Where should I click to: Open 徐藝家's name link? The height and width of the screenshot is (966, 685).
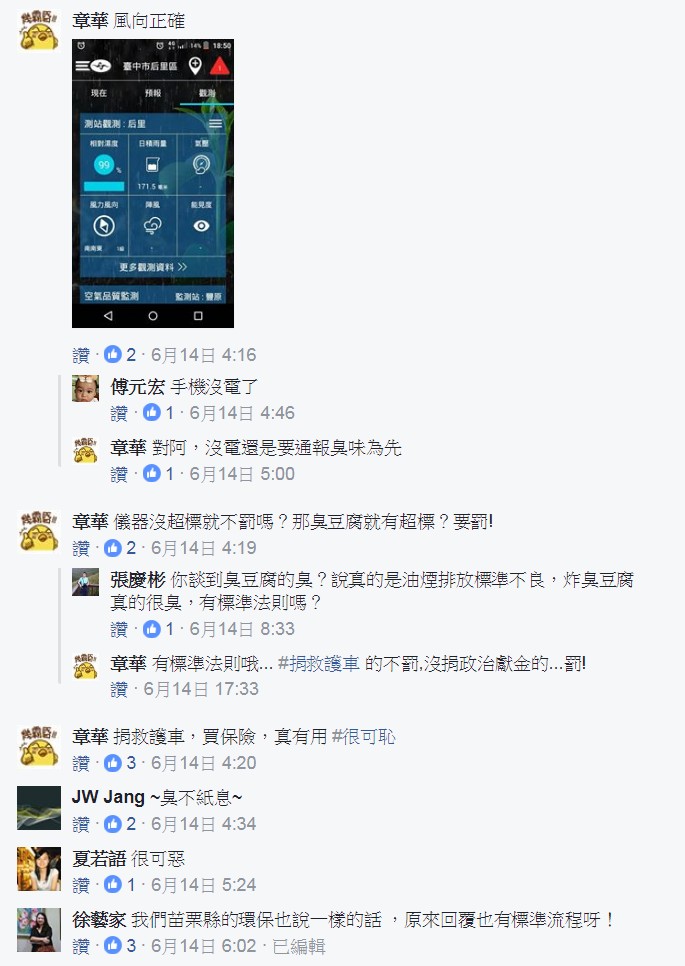pos(99,920)
